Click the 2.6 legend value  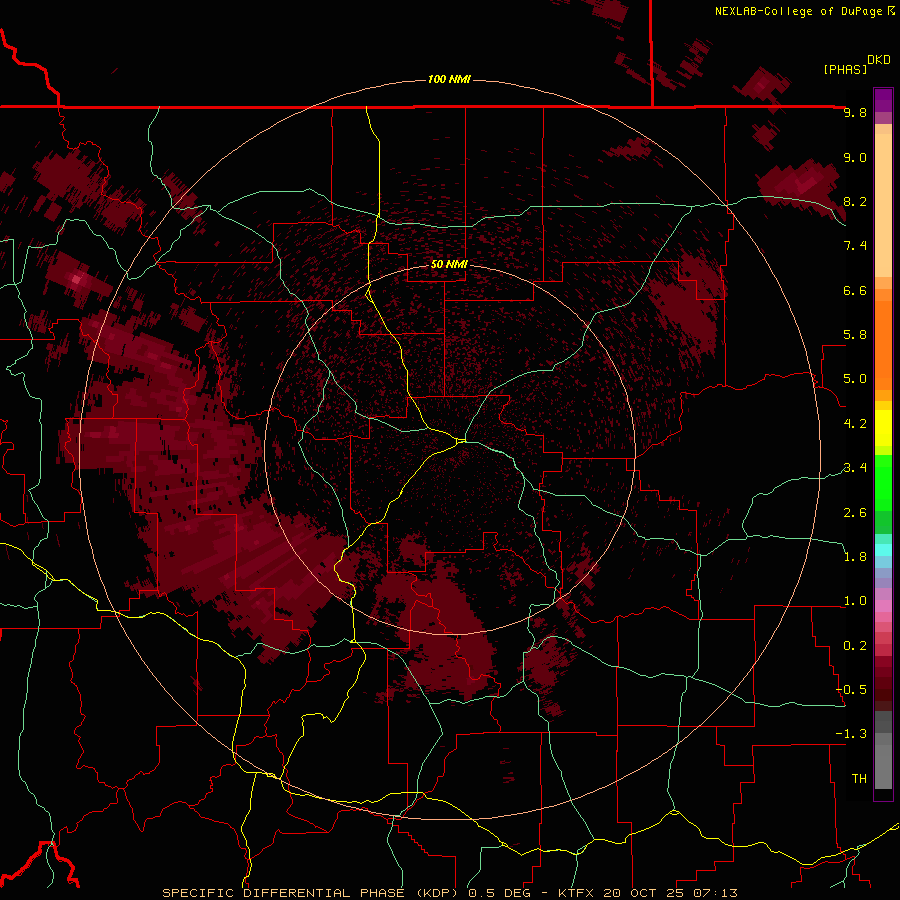coord(855,513)
